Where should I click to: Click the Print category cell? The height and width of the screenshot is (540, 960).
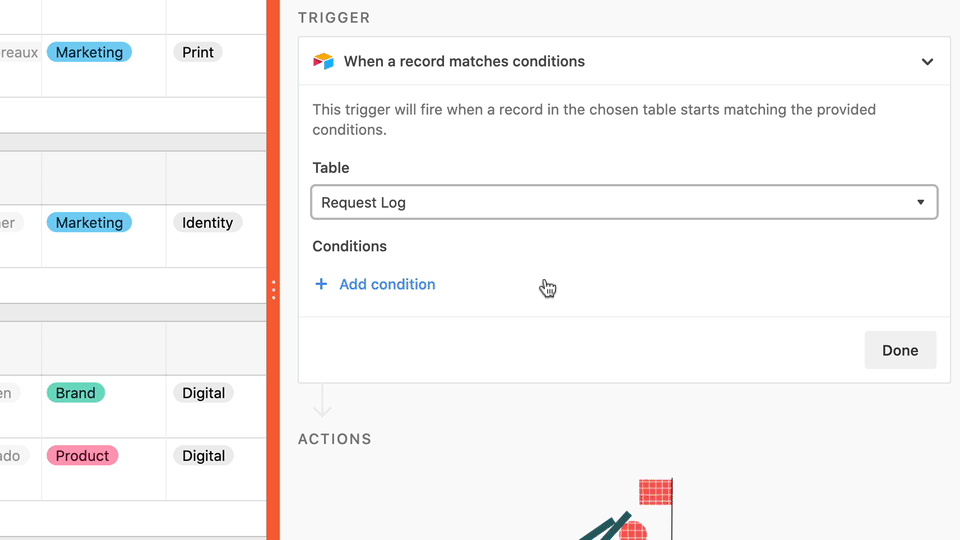point(198,52)
